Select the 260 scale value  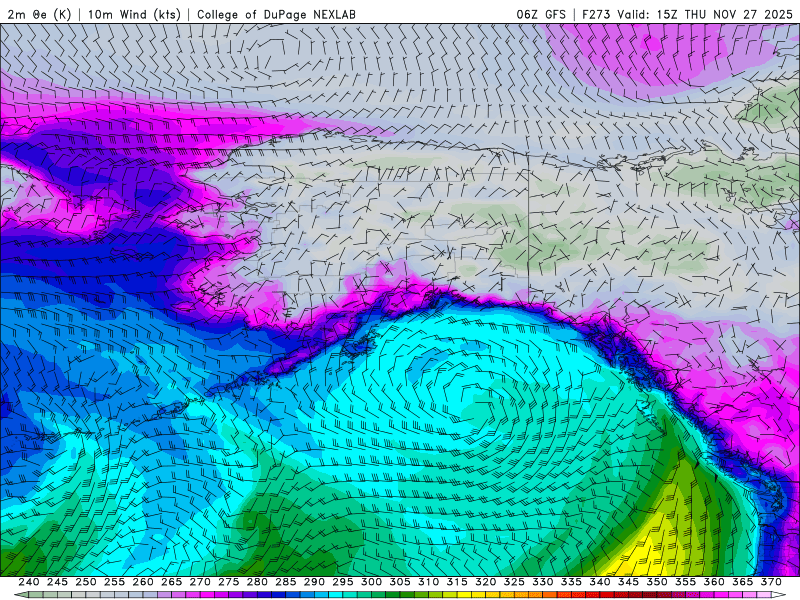[x=143, y=582]
